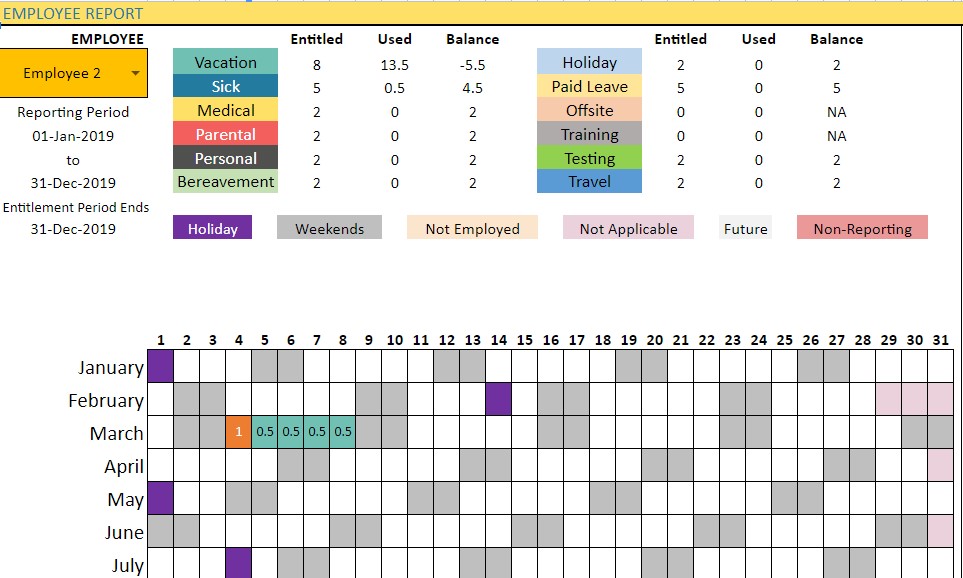Click the Vacation balance value -5.5

pos(472,64)
